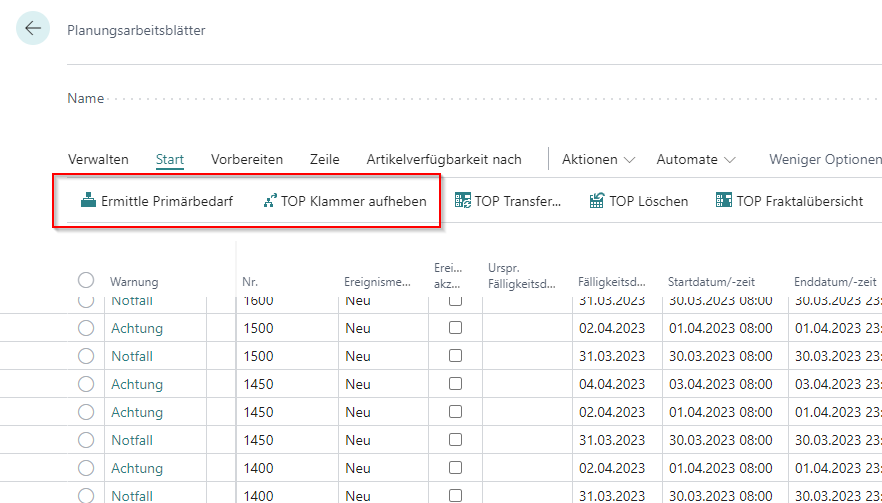This screenshot has width=882, height=503.
Task: Click the TOP Fraktalübersicht icon
Action: 724,201
